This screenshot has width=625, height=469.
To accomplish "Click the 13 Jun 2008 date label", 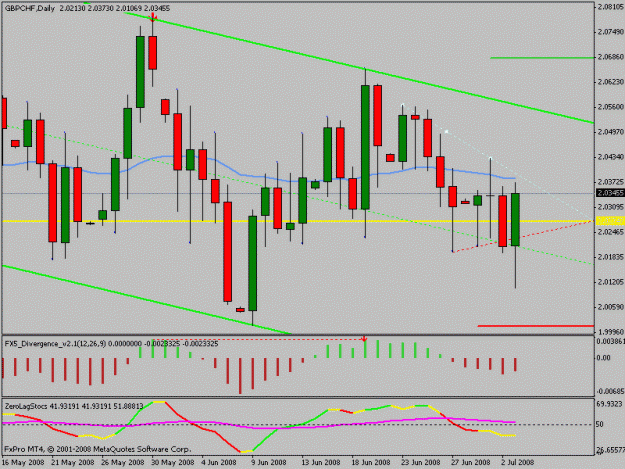I will [x=321, y=462].
